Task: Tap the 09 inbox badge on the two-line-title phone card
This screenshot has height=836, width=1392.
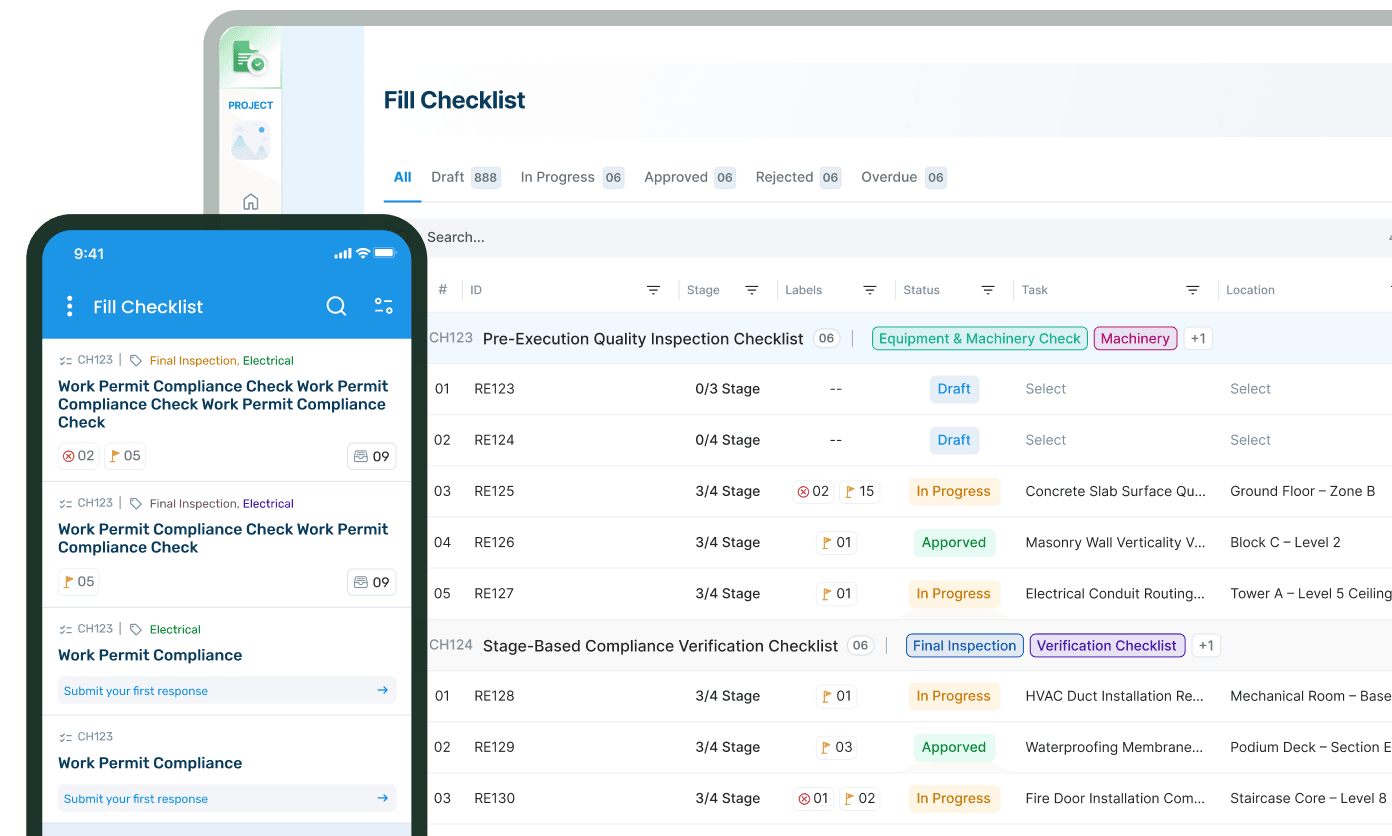Action: [x=371, y=582]
